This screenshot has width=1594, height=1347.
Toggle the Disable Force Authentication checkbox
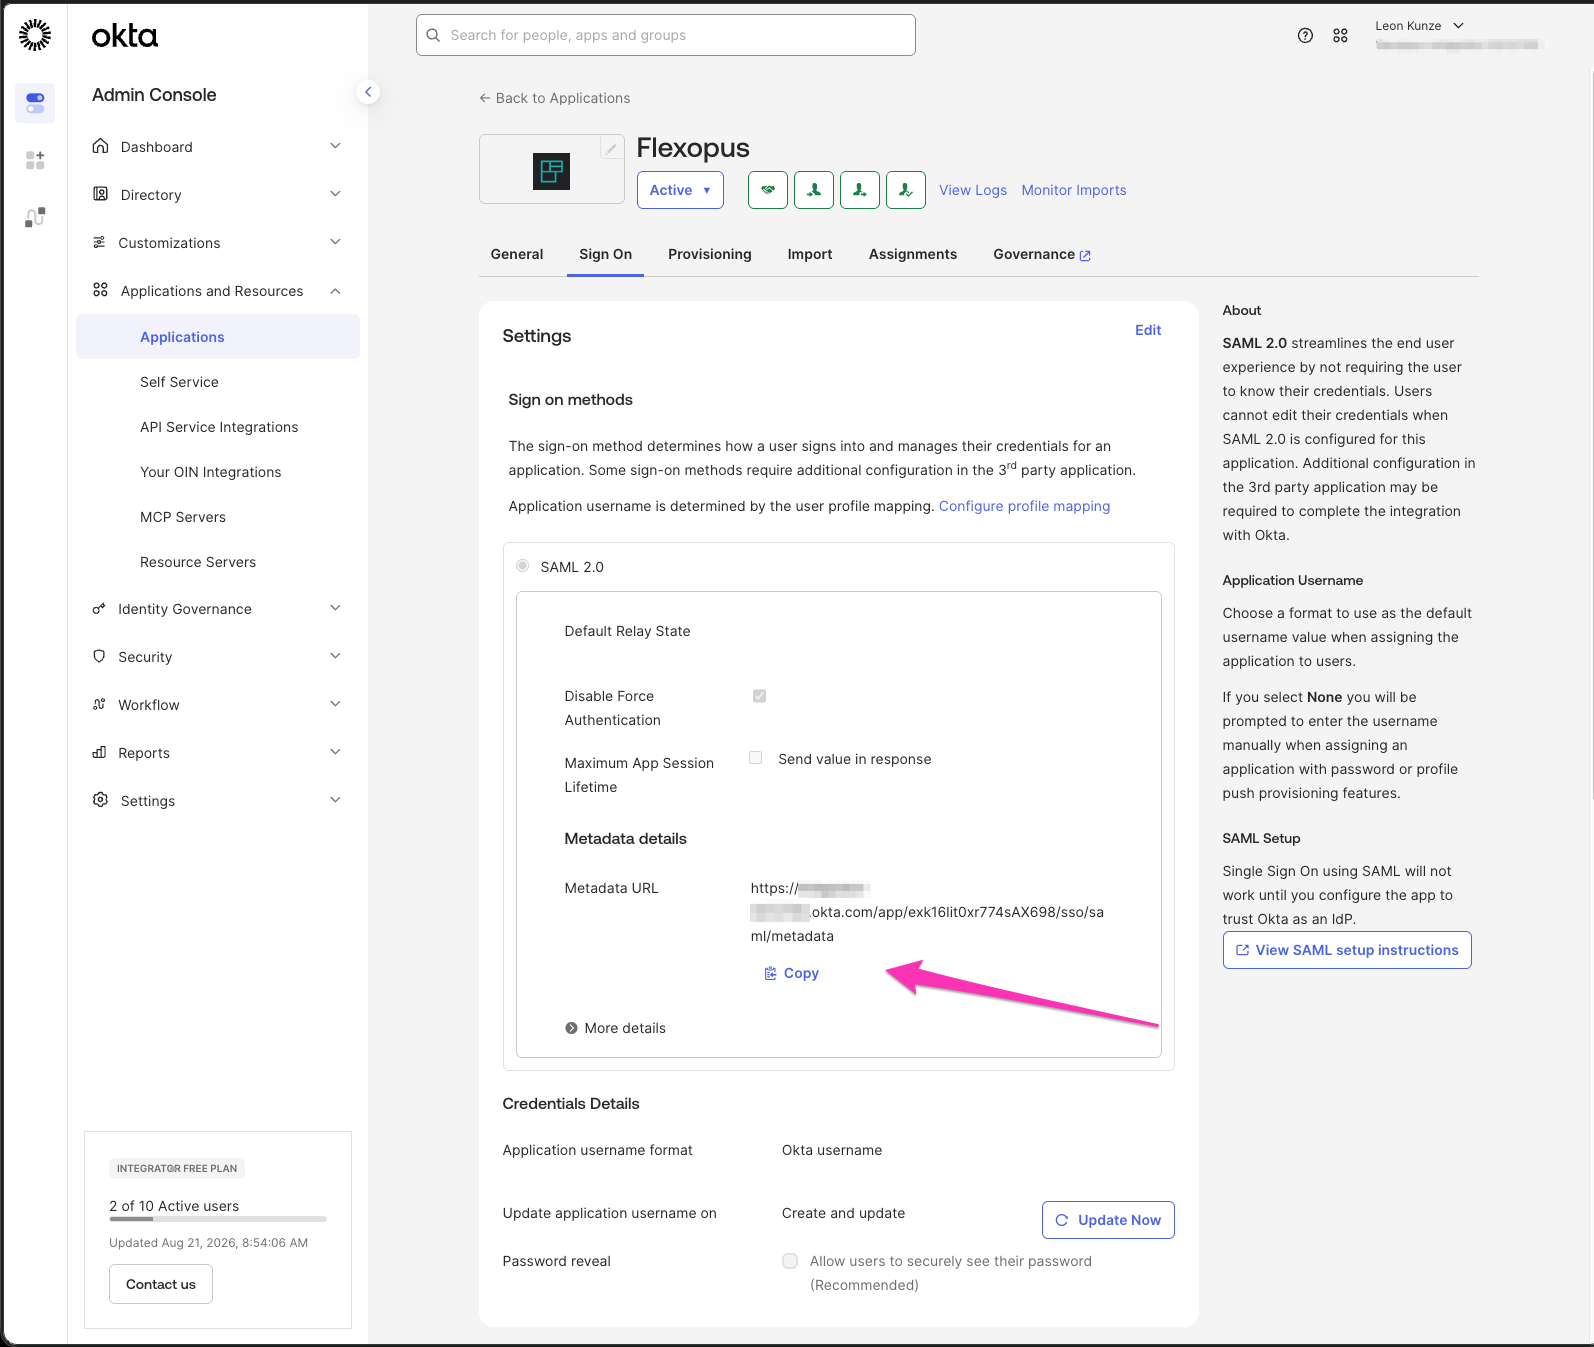(x=759, y=696)
